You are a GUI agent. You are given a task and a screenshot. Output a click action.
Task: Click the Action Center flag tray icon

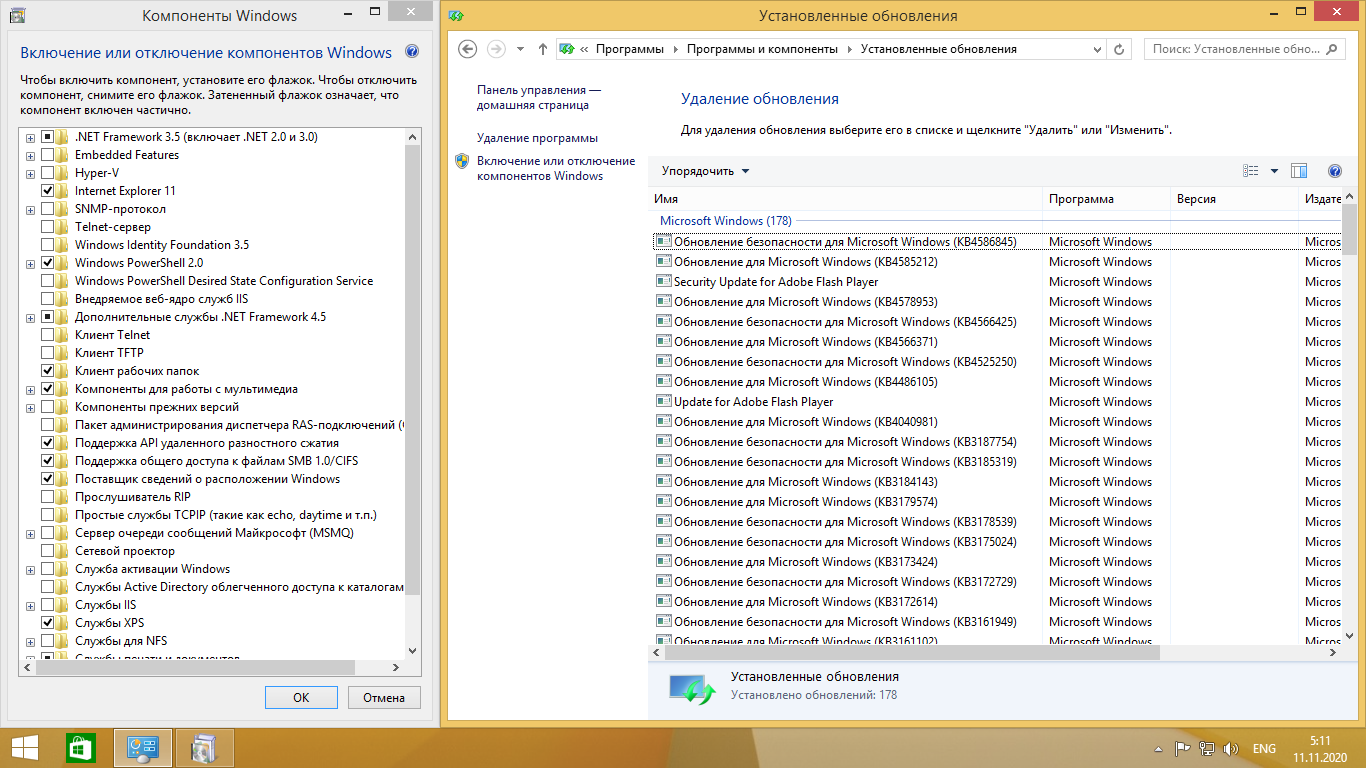pyautogui.click(x=1181, y=748)
